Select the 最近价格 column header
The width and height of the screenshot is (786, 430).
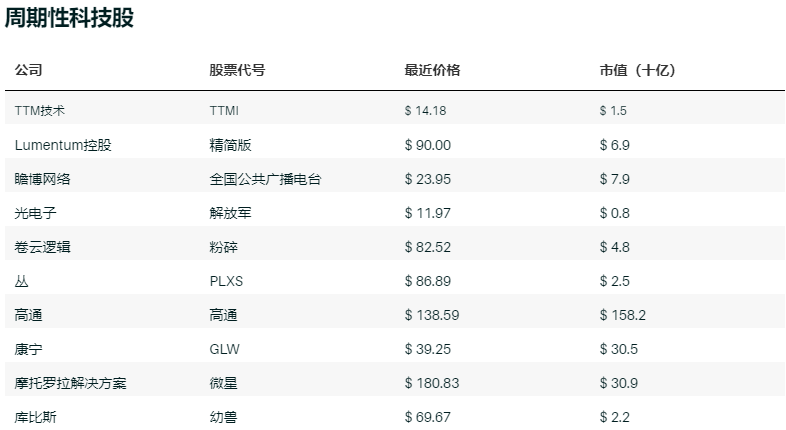click(x=432, y=70)
